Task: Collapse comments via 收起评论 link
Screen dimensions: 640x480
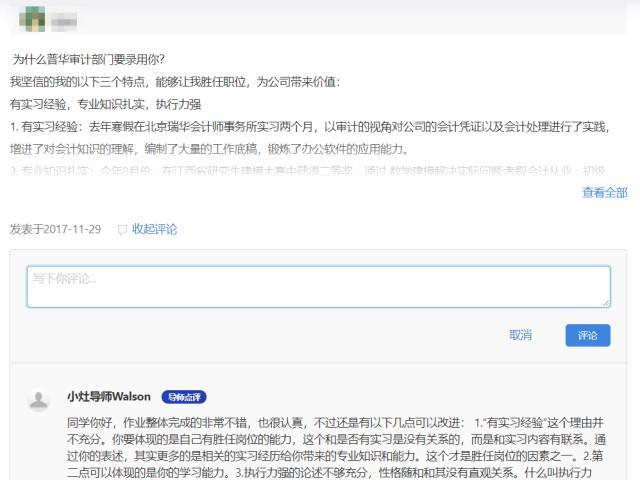Action: click(x=154, y=229)
